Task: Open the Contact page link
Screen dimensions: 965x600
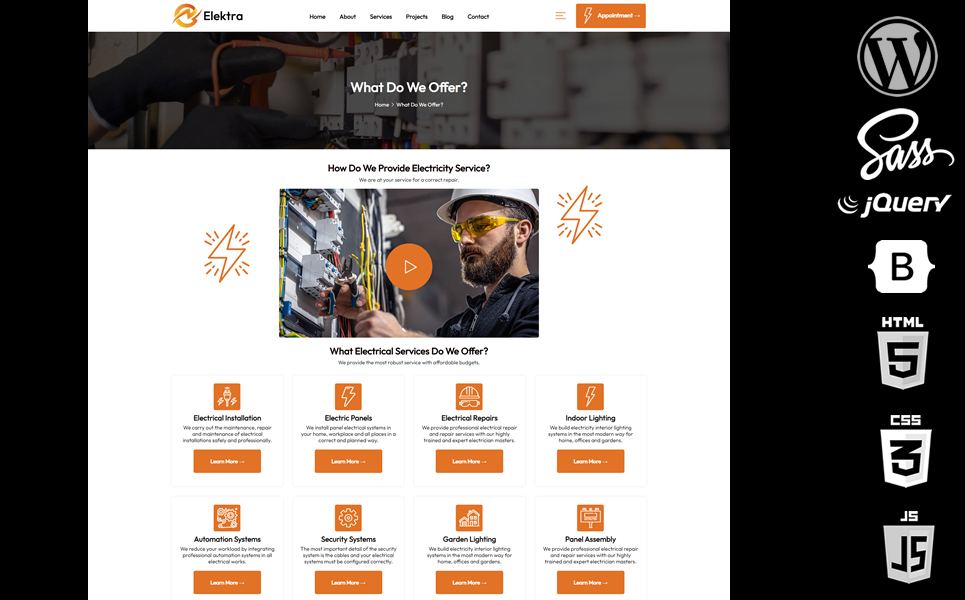Action: (478, 17)
